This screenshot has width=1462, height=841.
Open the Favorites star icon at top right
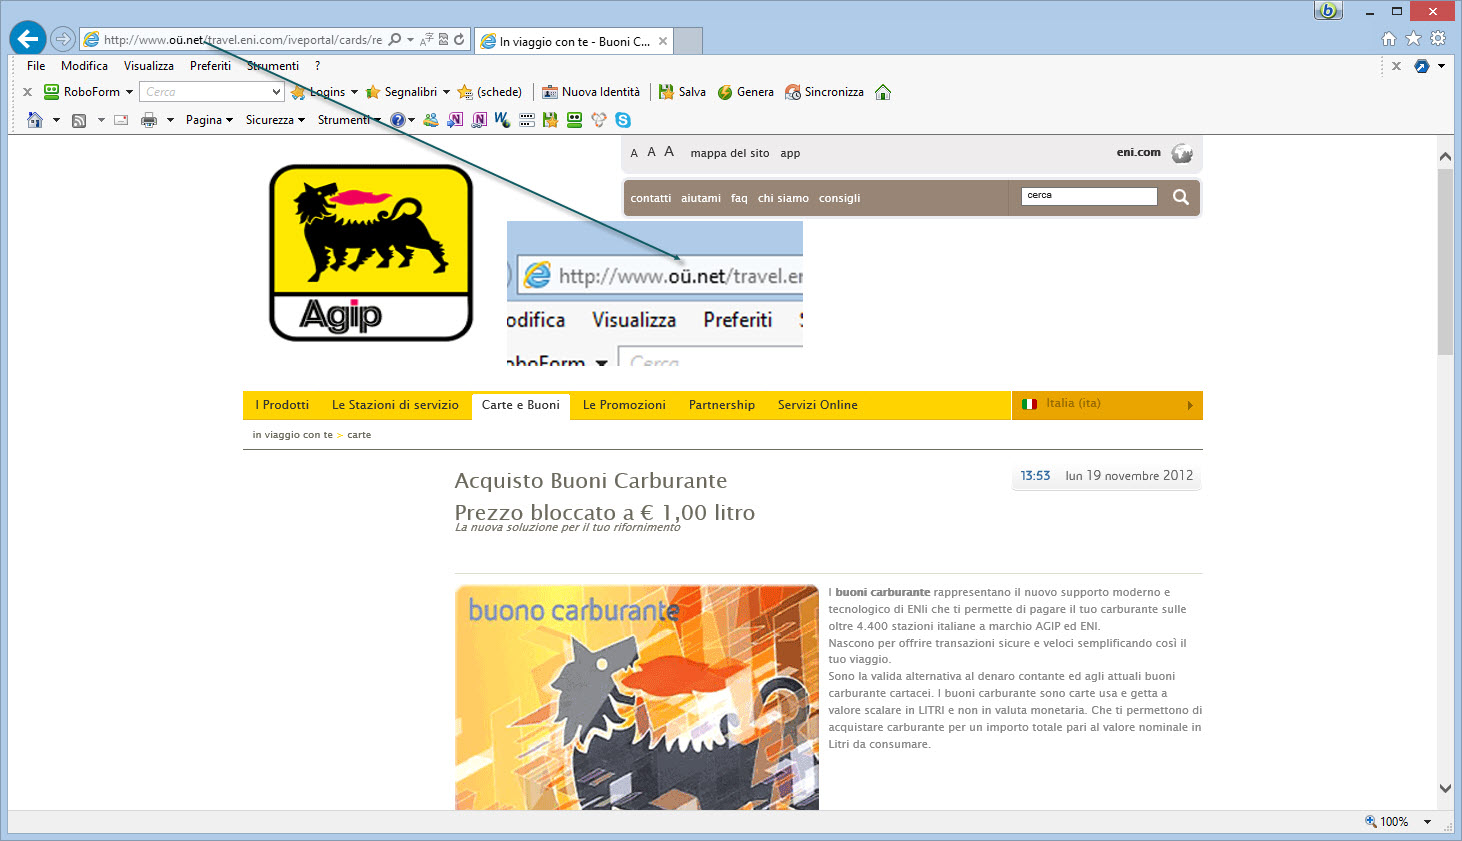coord(1413,38)
